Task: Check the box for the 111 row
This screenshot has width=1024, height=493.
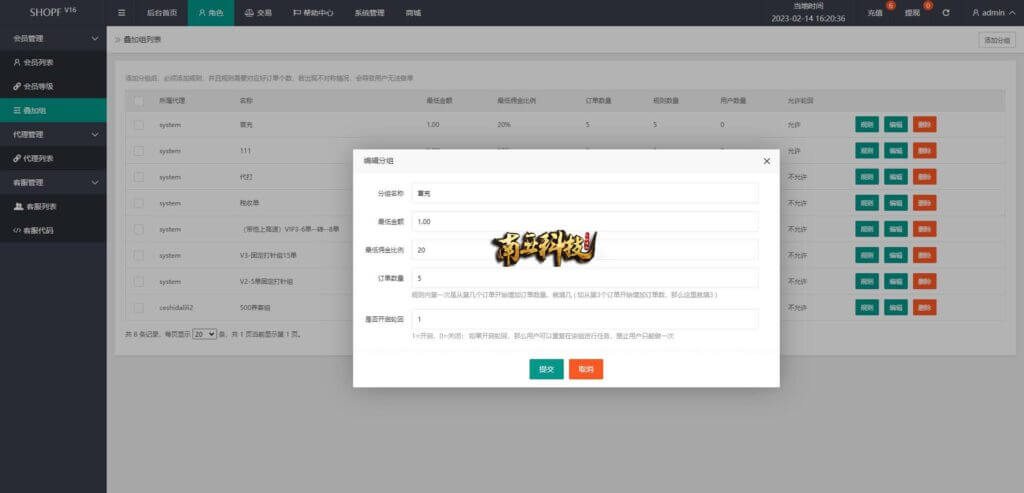Action: tap(138, 151)
